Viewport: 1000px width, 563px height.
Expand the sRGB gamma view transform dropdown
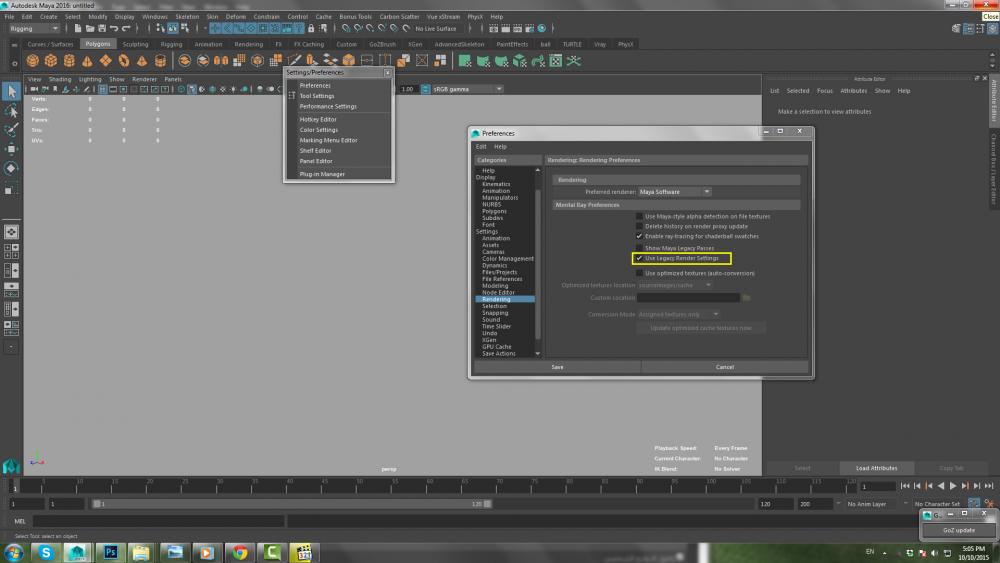click(467, 89)
